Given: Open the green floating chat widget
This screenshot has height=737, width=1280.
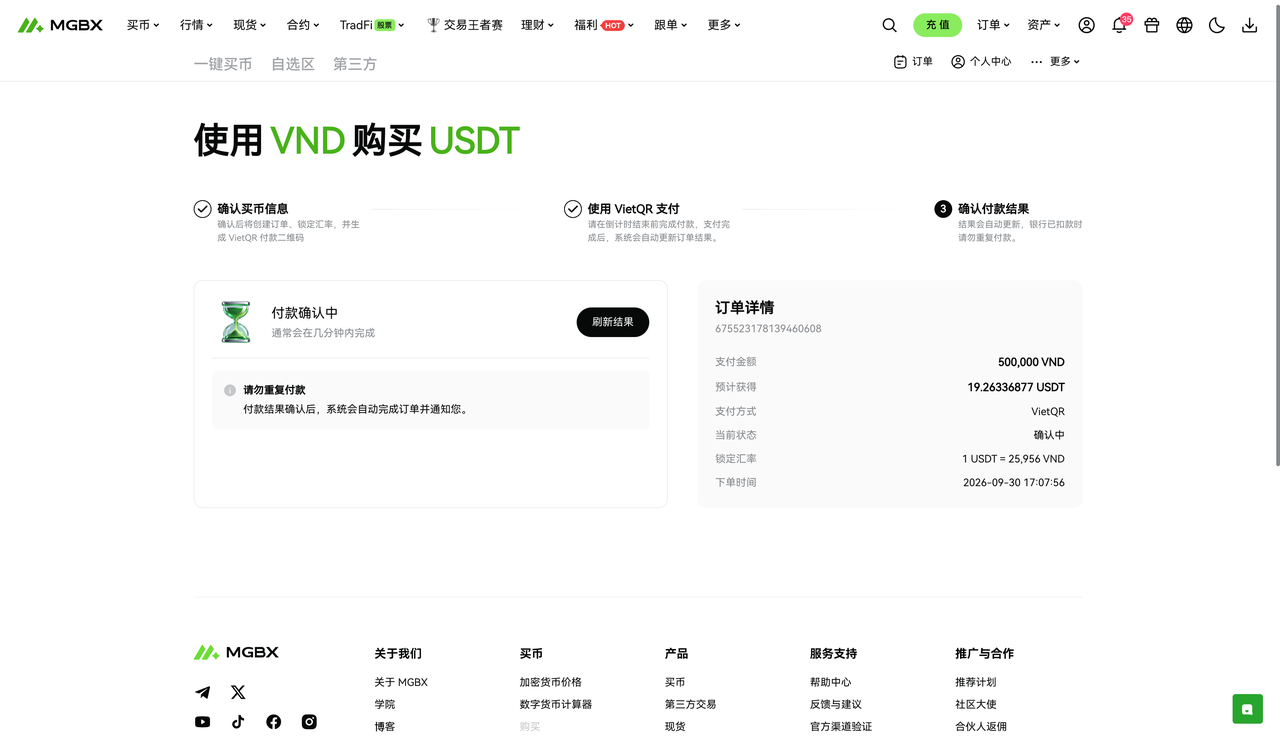Looking at the screenshot, I should tap(1247, 709).
